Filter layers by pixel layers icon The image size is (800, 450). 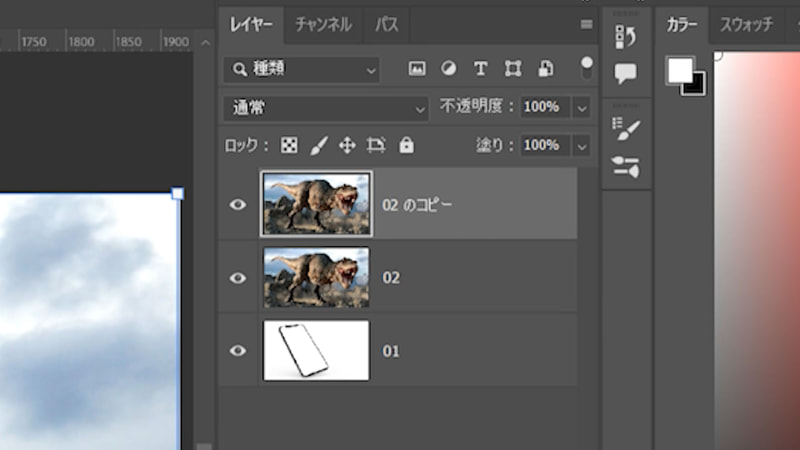tap(417, 68)
